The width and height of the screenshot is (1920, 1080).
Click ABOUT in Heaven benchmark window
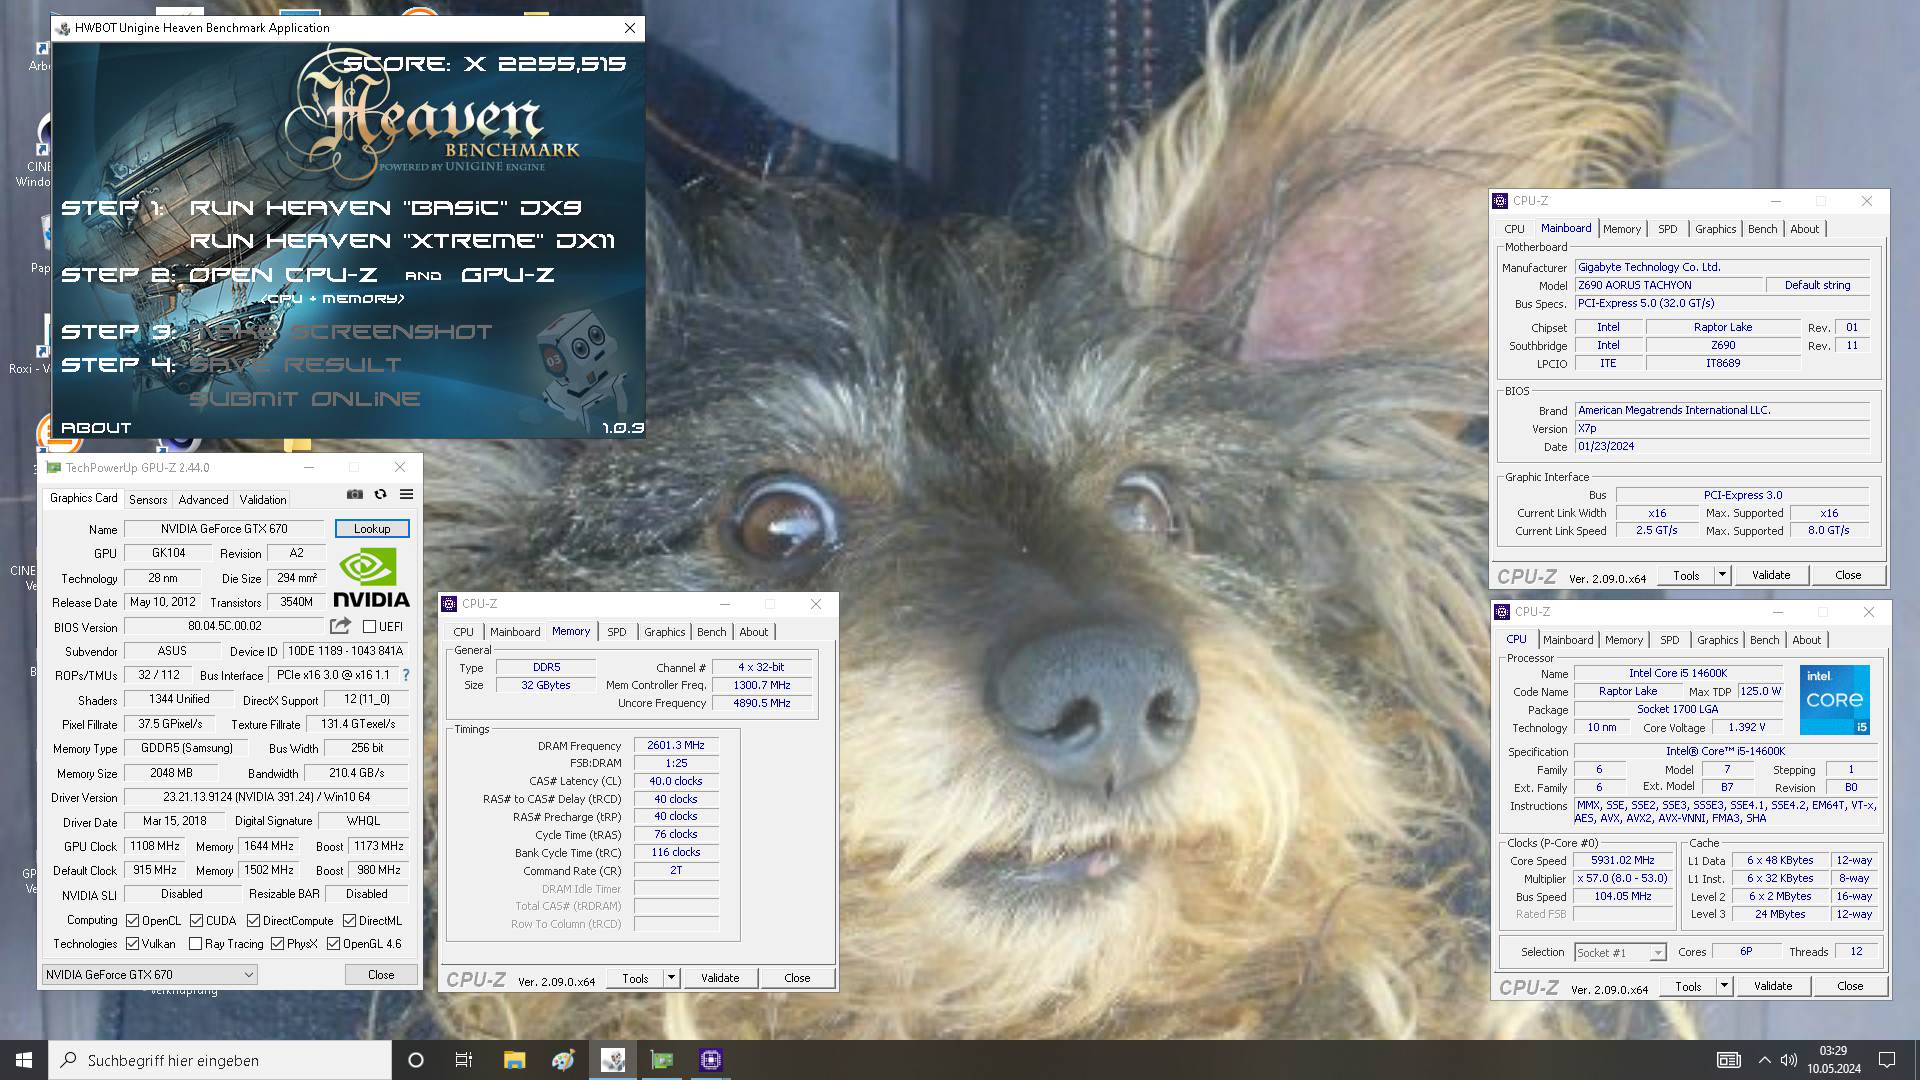coord(96,427)
